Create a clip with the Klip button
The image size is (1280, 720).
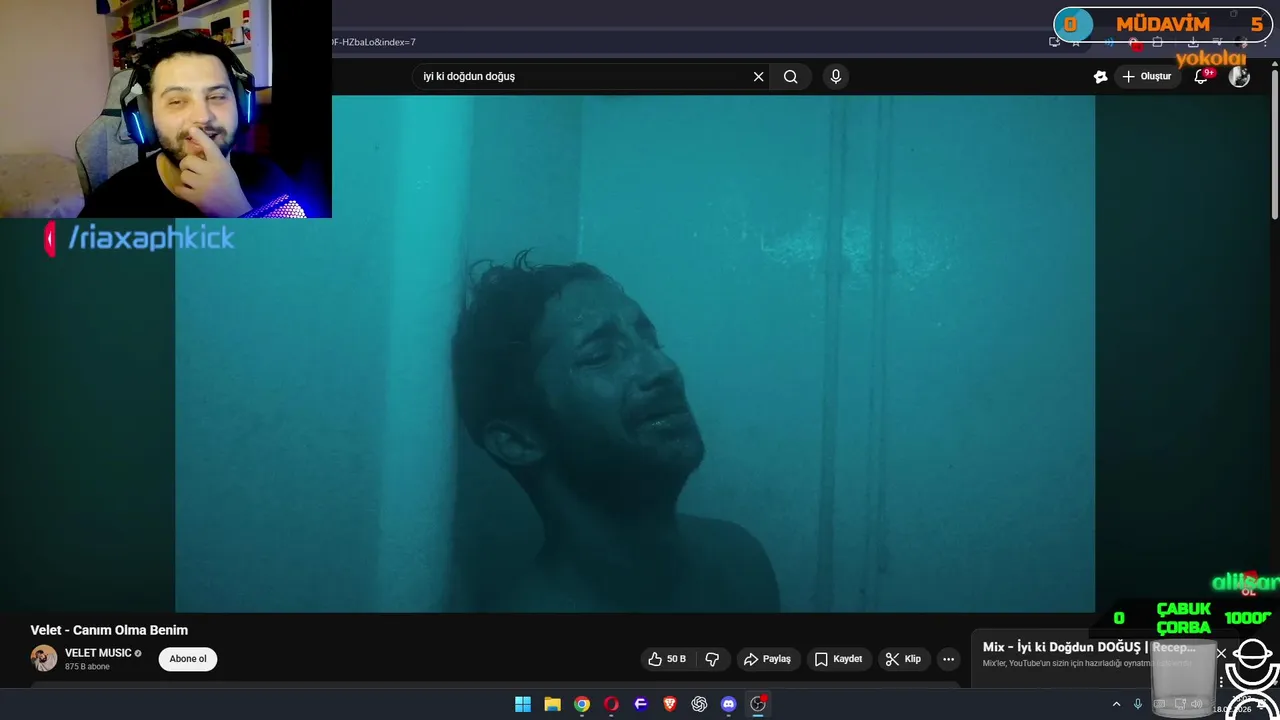(x=903, y=659)
